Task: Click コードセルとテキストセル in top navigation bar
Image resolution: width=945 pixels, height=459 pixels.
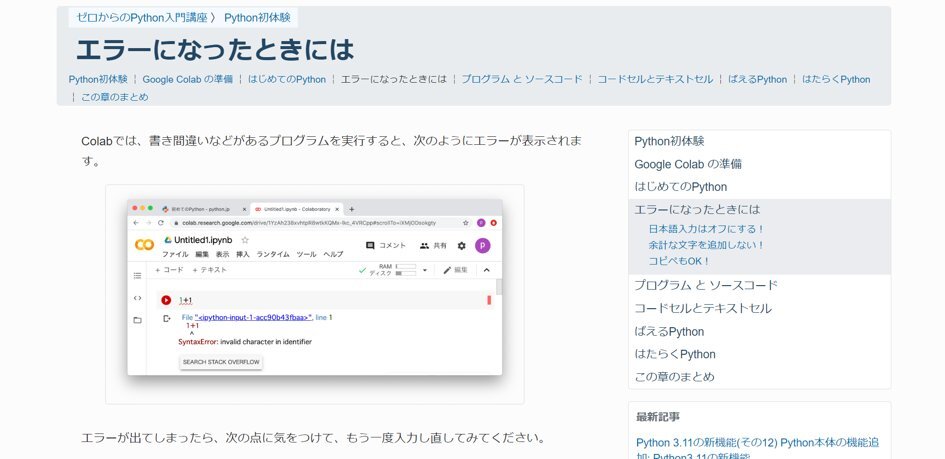Action: [655, 79]
